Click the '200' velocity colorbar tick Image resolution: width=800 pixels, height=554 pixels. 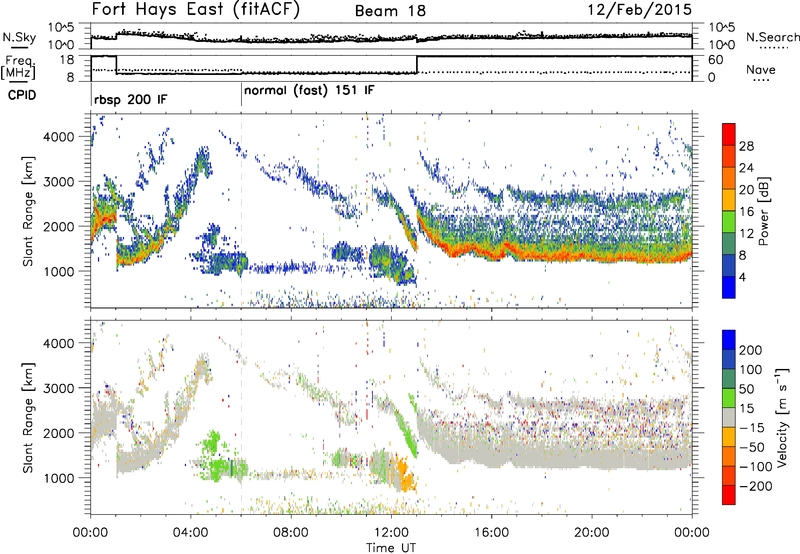click(x=751, y=350)
